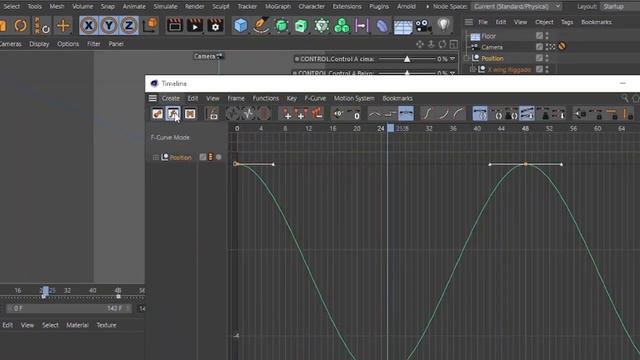Open Control A cima HUD dropdown arrow
640x360 pixels.
pyautogui.click(x=453, y=59)
